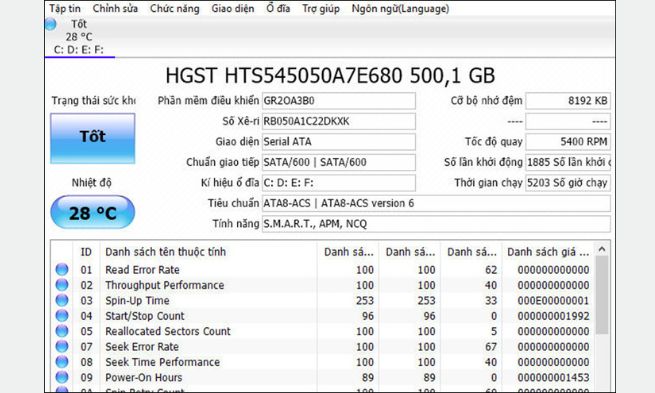
Task: Click the 5203 power on hours field
Action: point(568,183)
